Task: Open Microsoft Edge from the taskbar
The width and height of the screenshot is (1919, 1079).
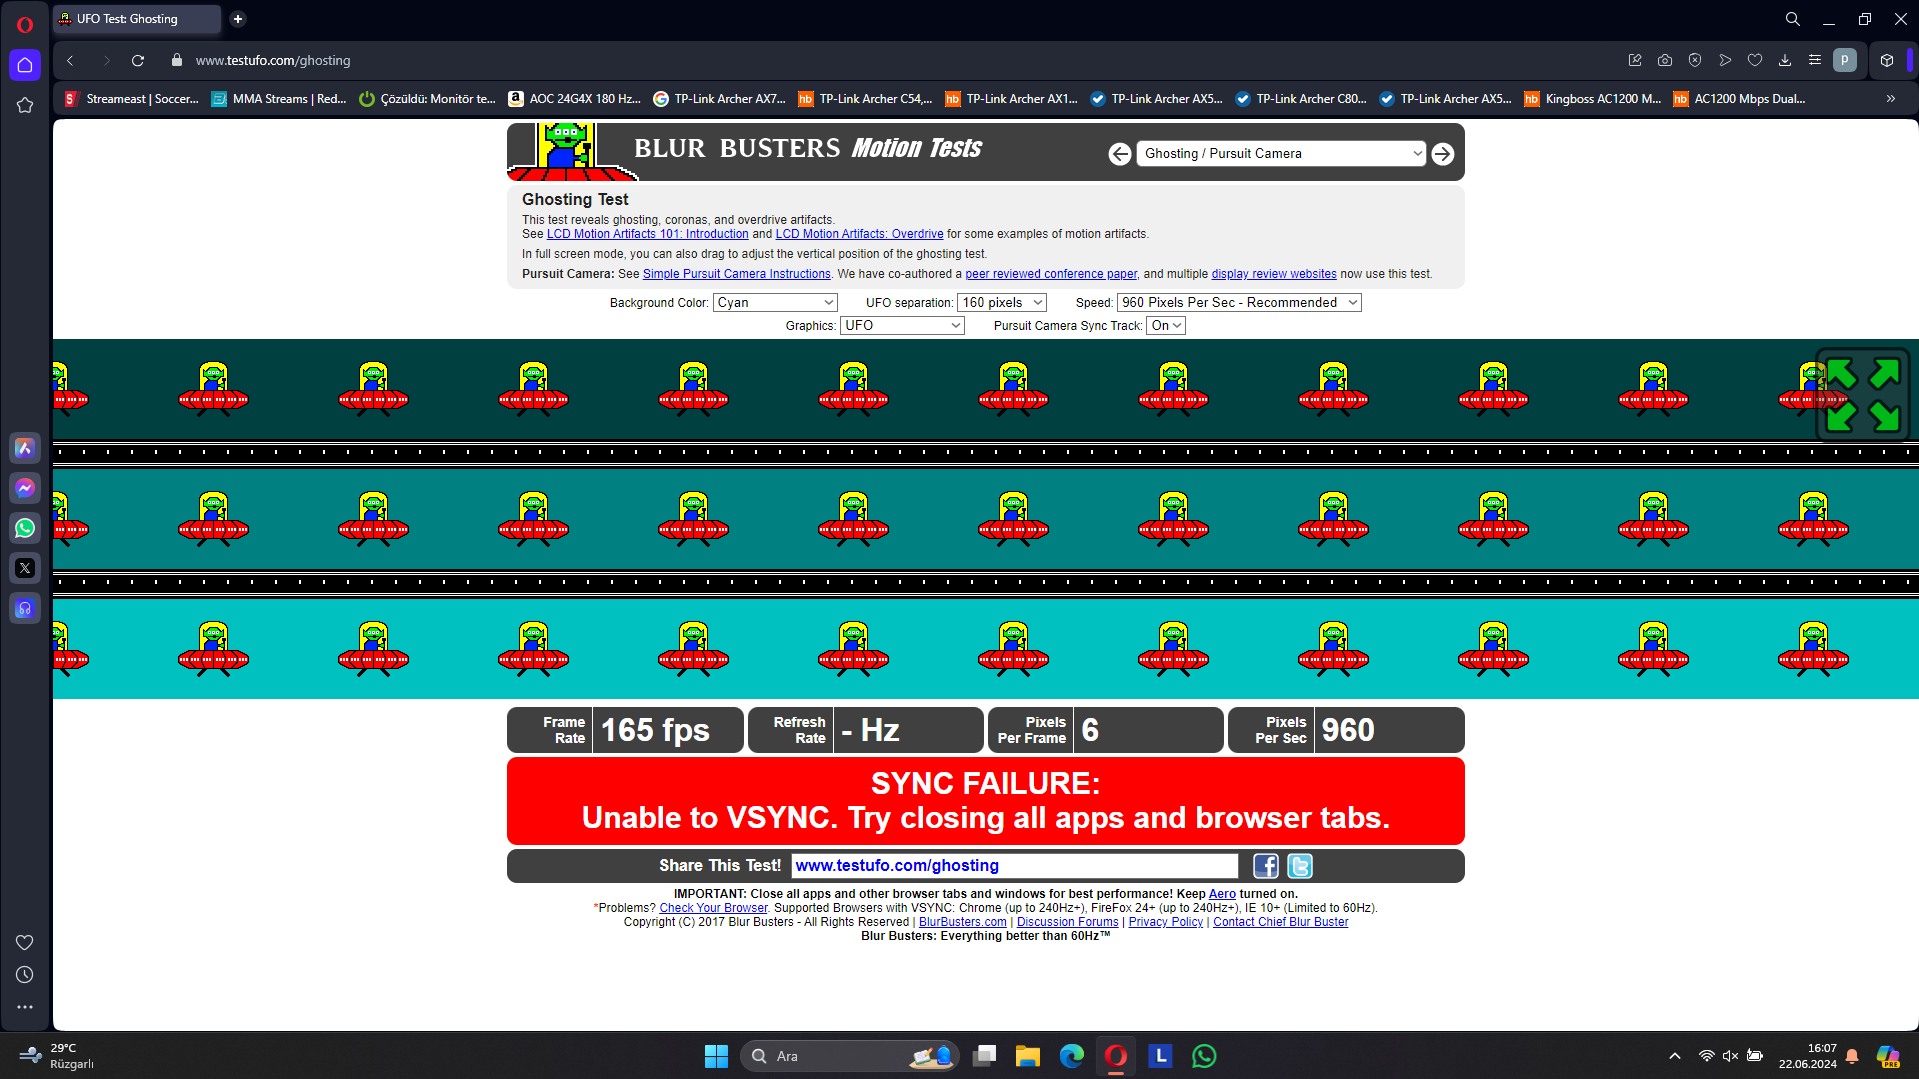Action: [1072, 1056]
